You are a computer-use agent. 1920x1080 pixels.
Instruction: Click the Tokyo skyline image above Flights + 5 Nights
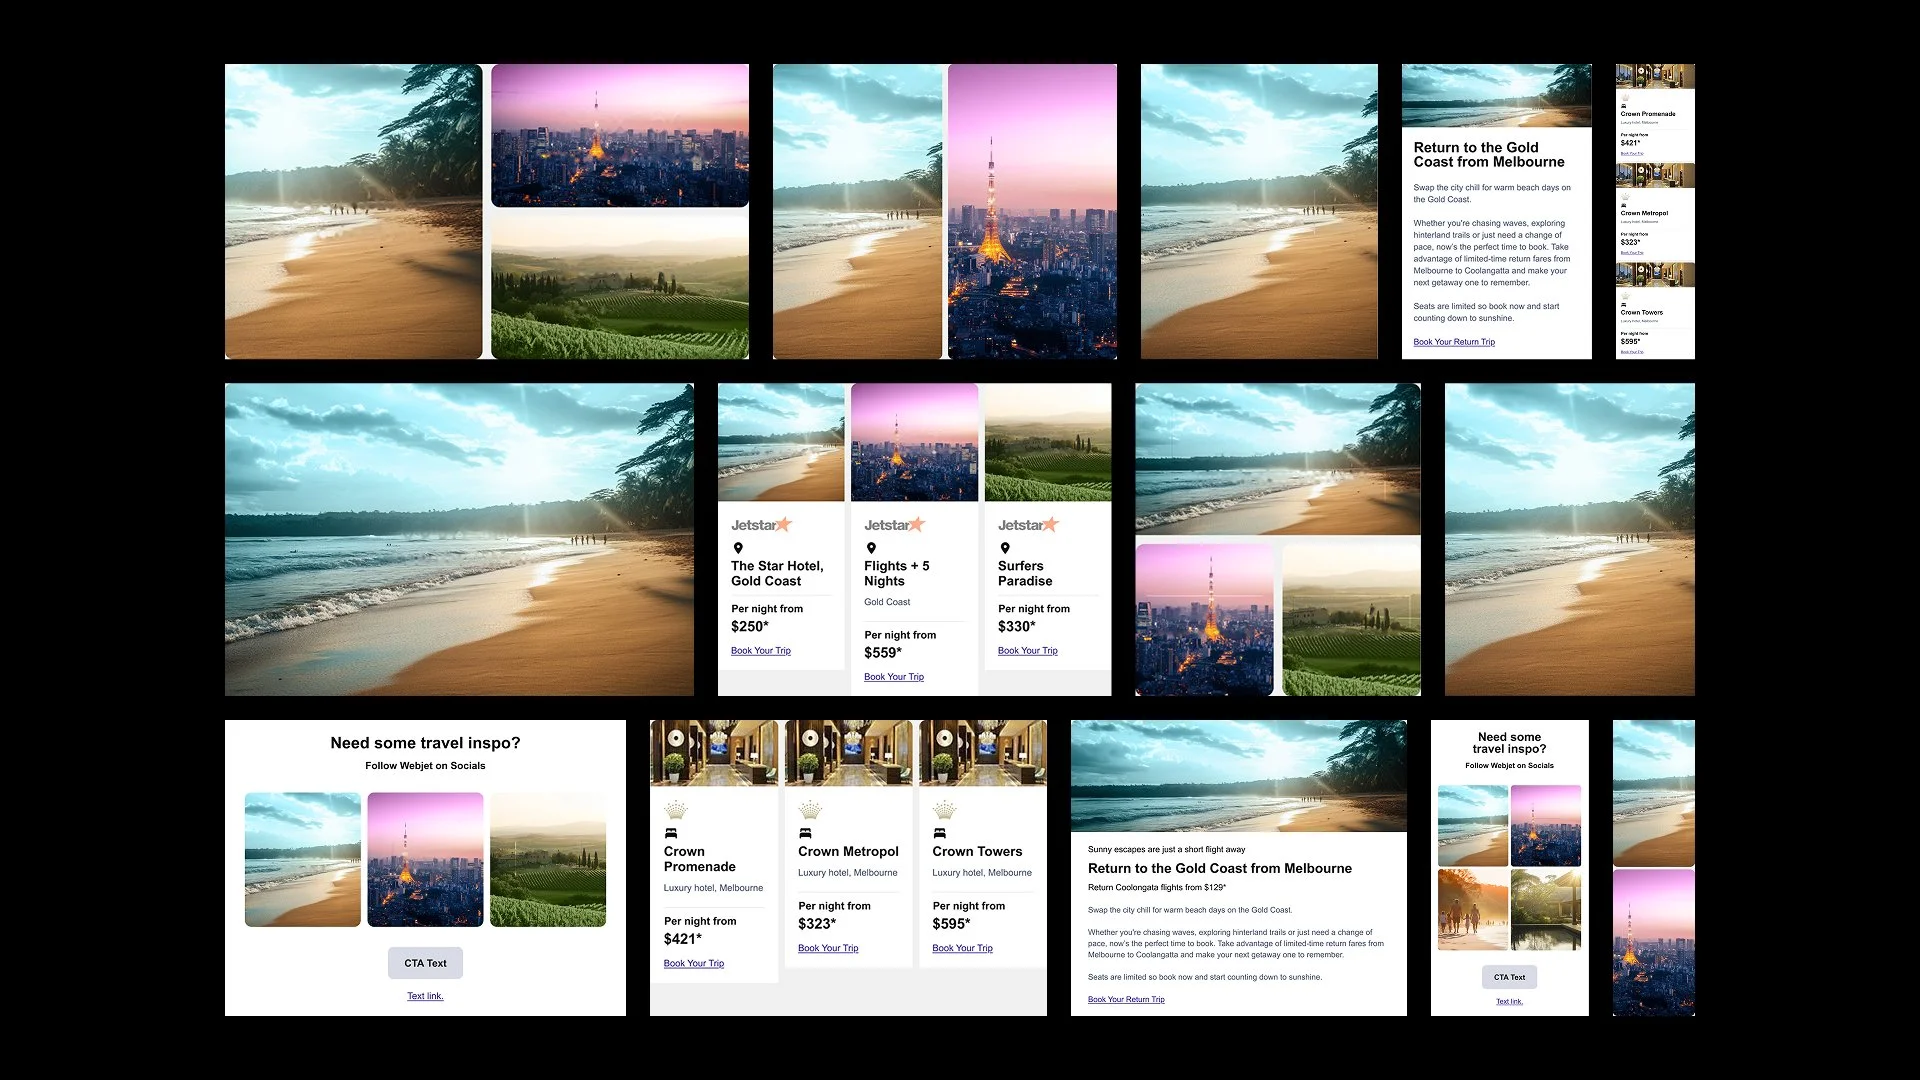coord(914,443)
